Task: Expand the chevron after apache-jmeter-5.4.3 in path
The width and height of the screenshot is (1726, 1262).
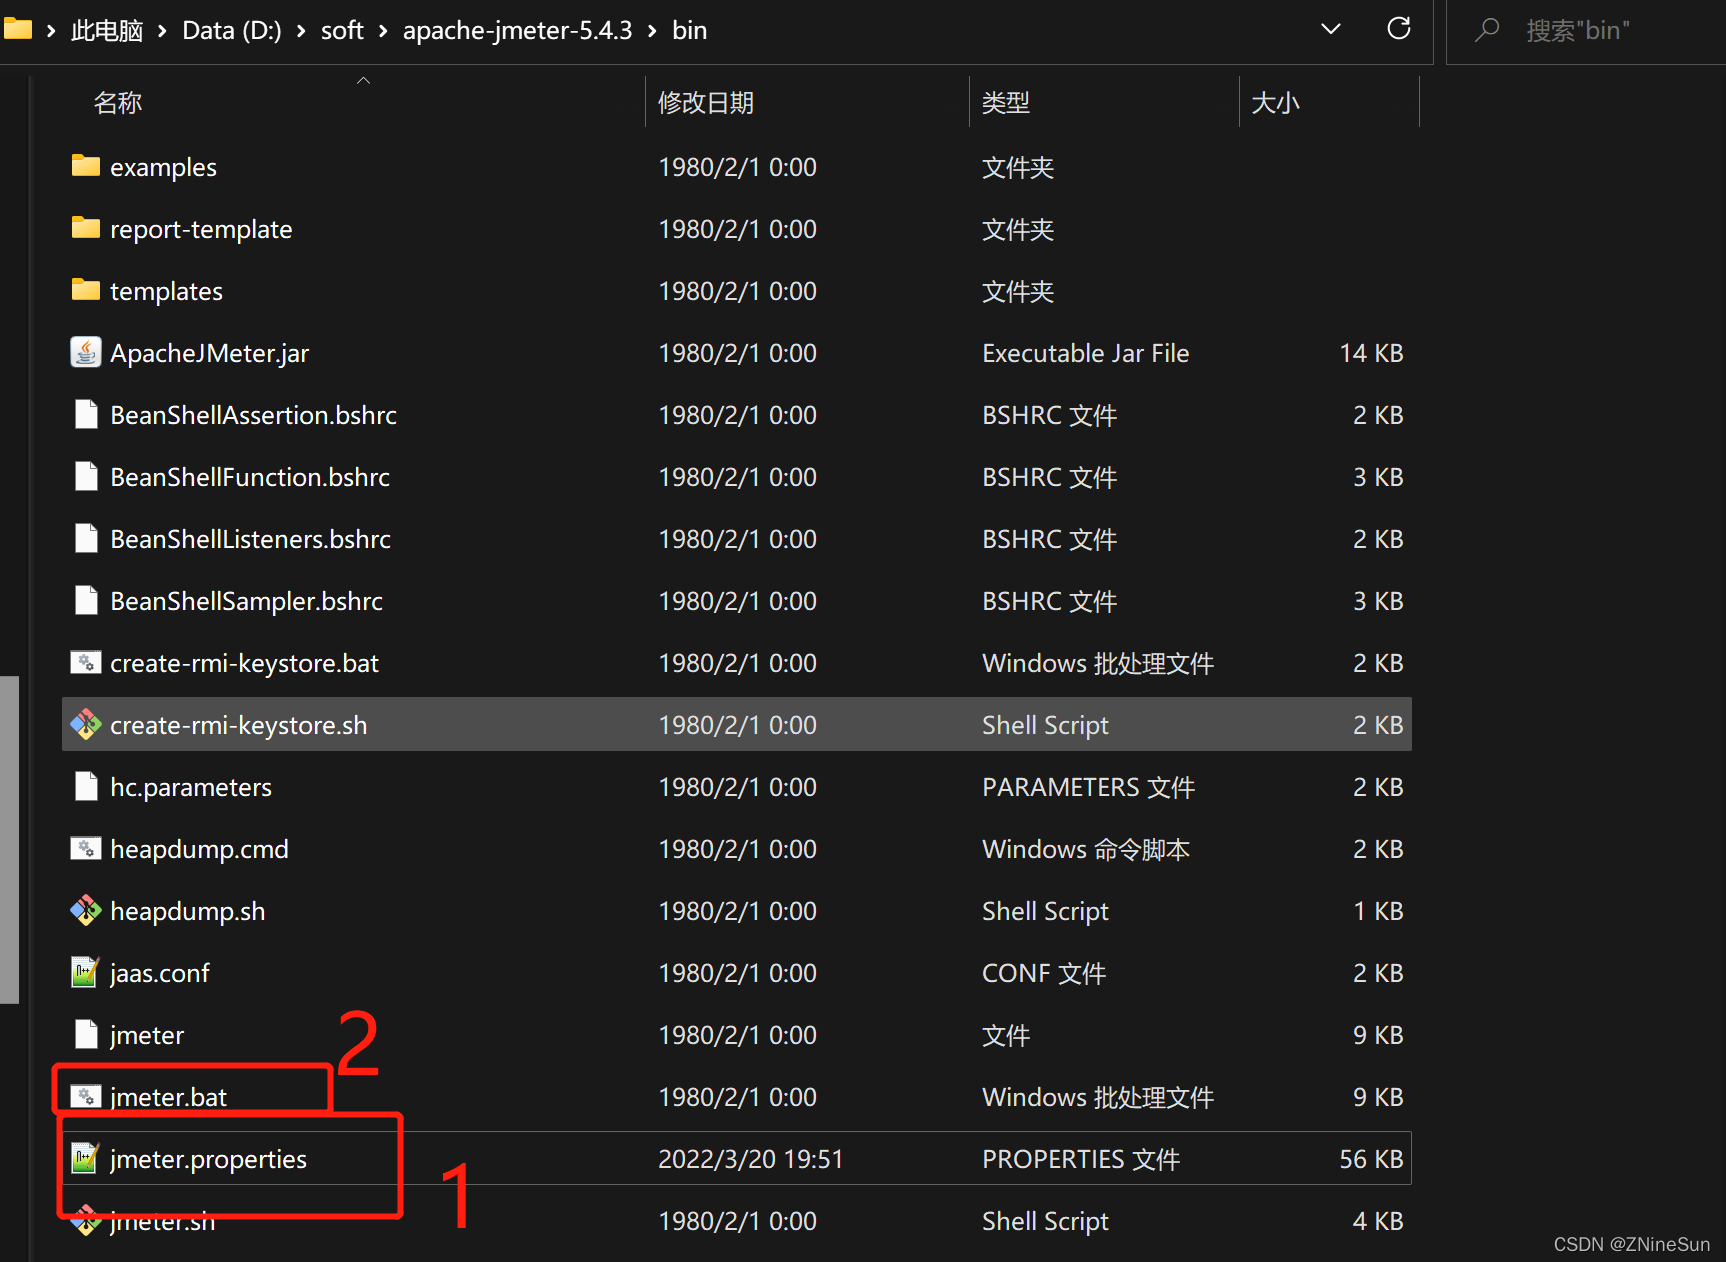Action: (x=652, y=31)
